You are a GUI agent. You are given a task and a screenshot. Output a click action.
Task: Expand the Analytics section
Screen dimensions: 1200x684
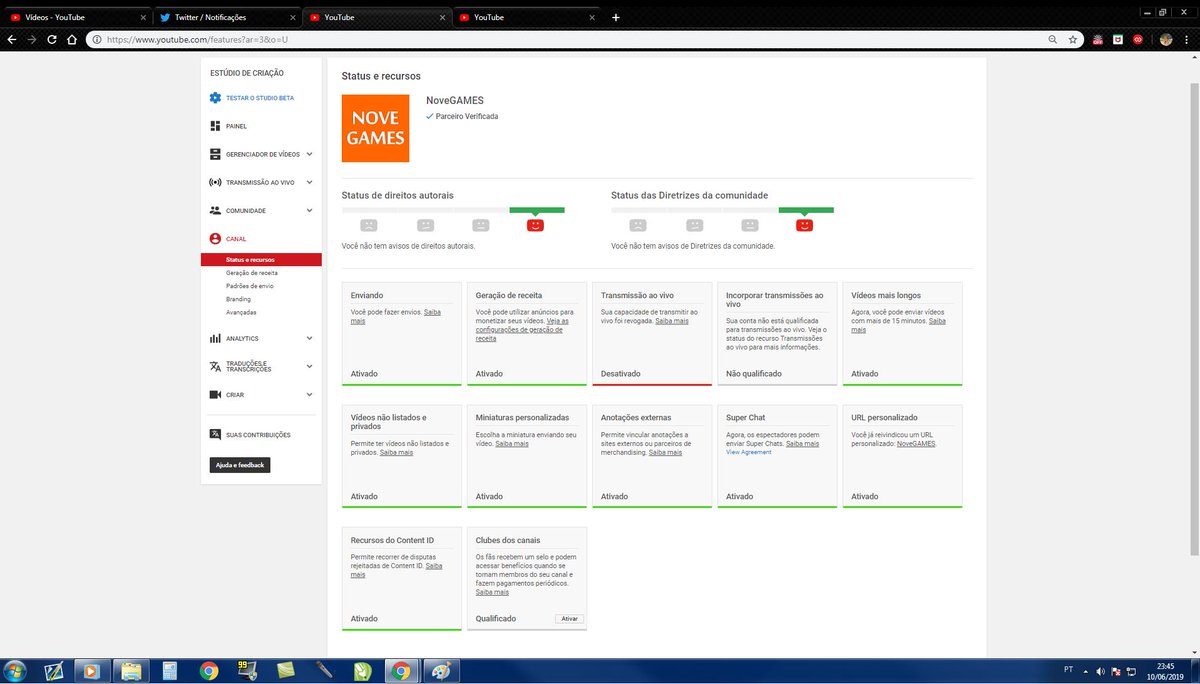[x=309, y=339]
